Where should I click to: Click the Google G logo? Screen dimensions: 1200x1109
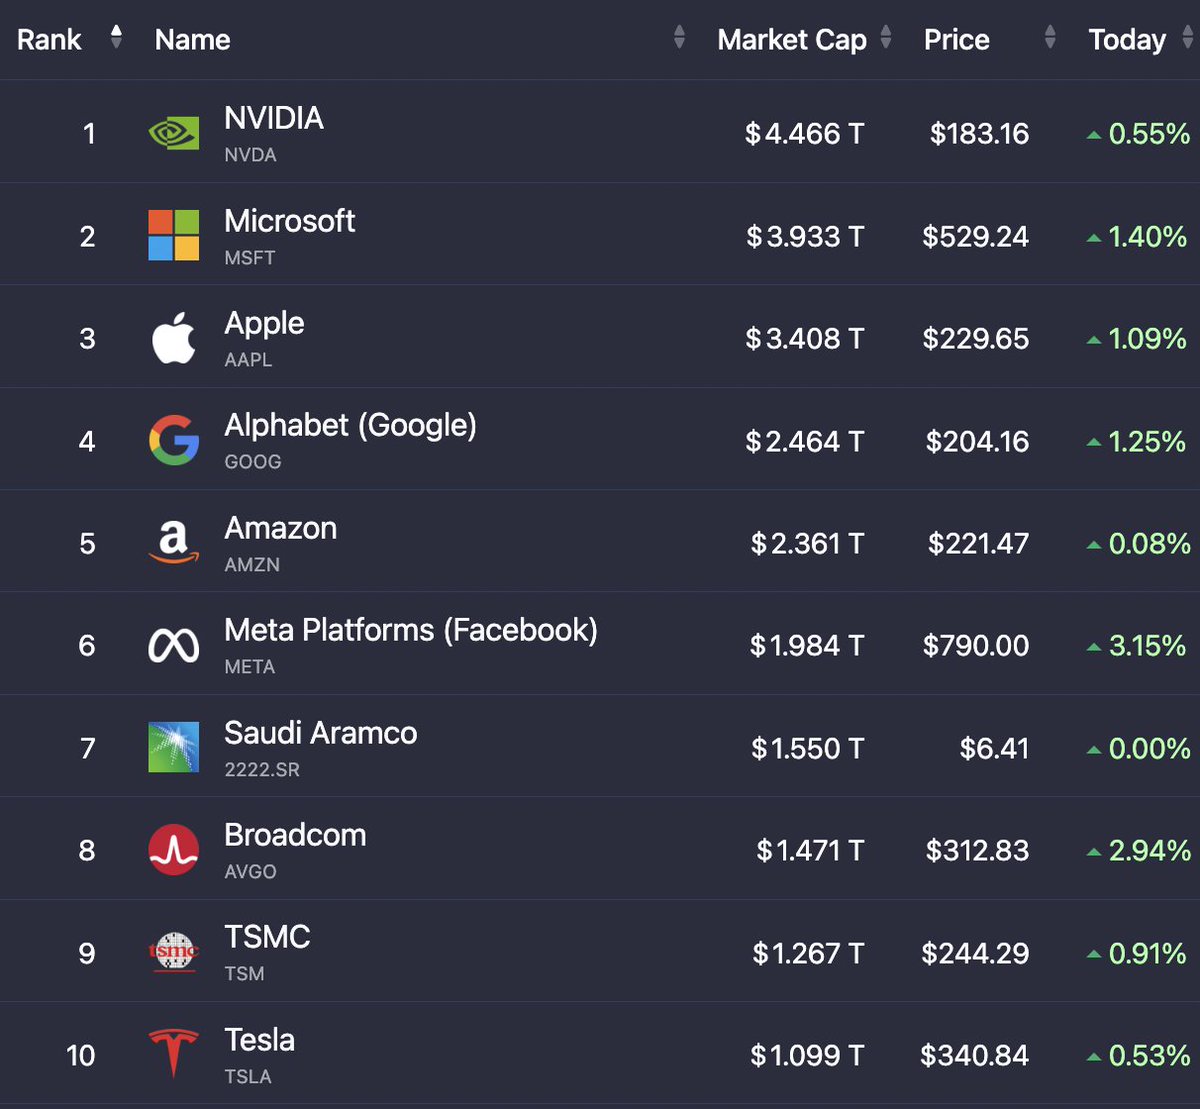(174, 441)
